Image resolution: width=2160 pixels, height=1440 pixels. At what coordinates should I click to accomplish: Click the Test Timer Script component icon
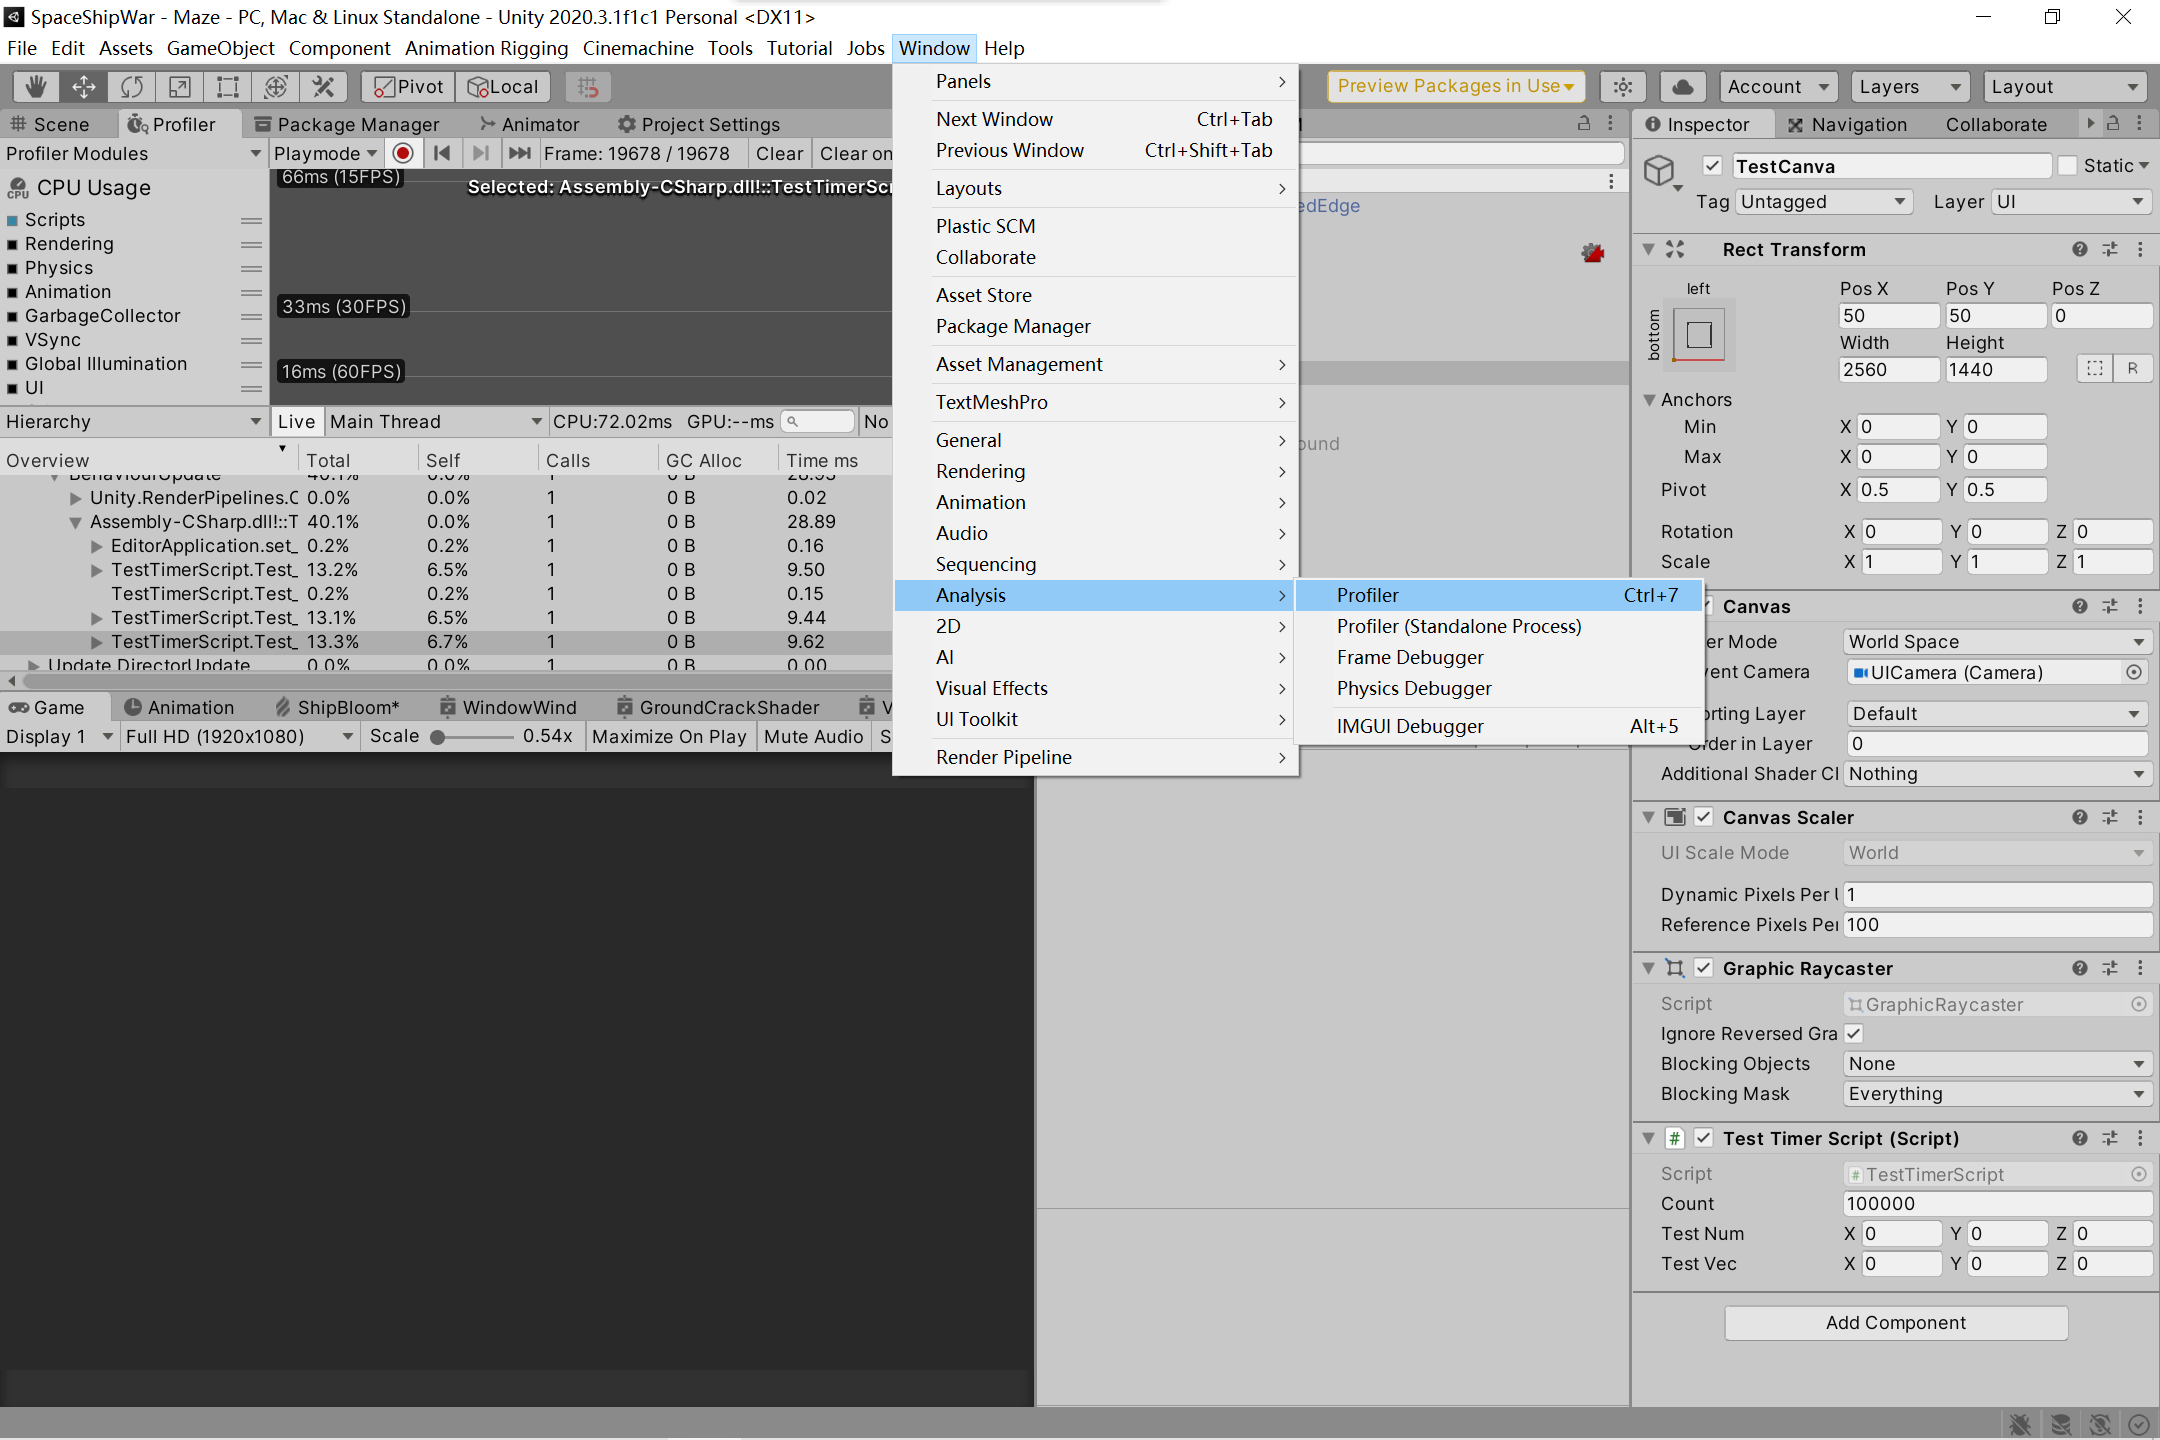[1676, 1139]
